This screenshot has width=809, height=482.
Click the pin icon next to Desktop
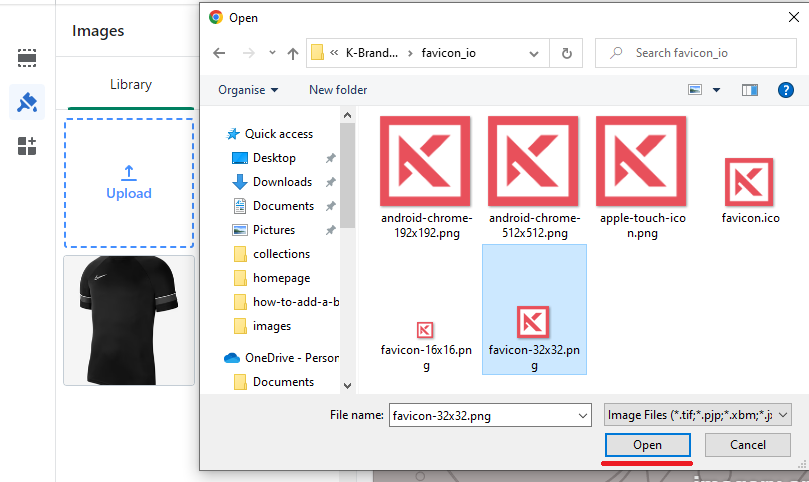pyautogui.click(x=331, y=158)
